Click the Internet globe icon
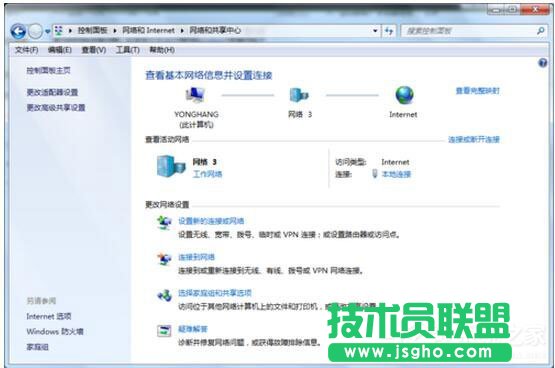Image resolution: width=555 pixels, height=368 pixels. 404,95
